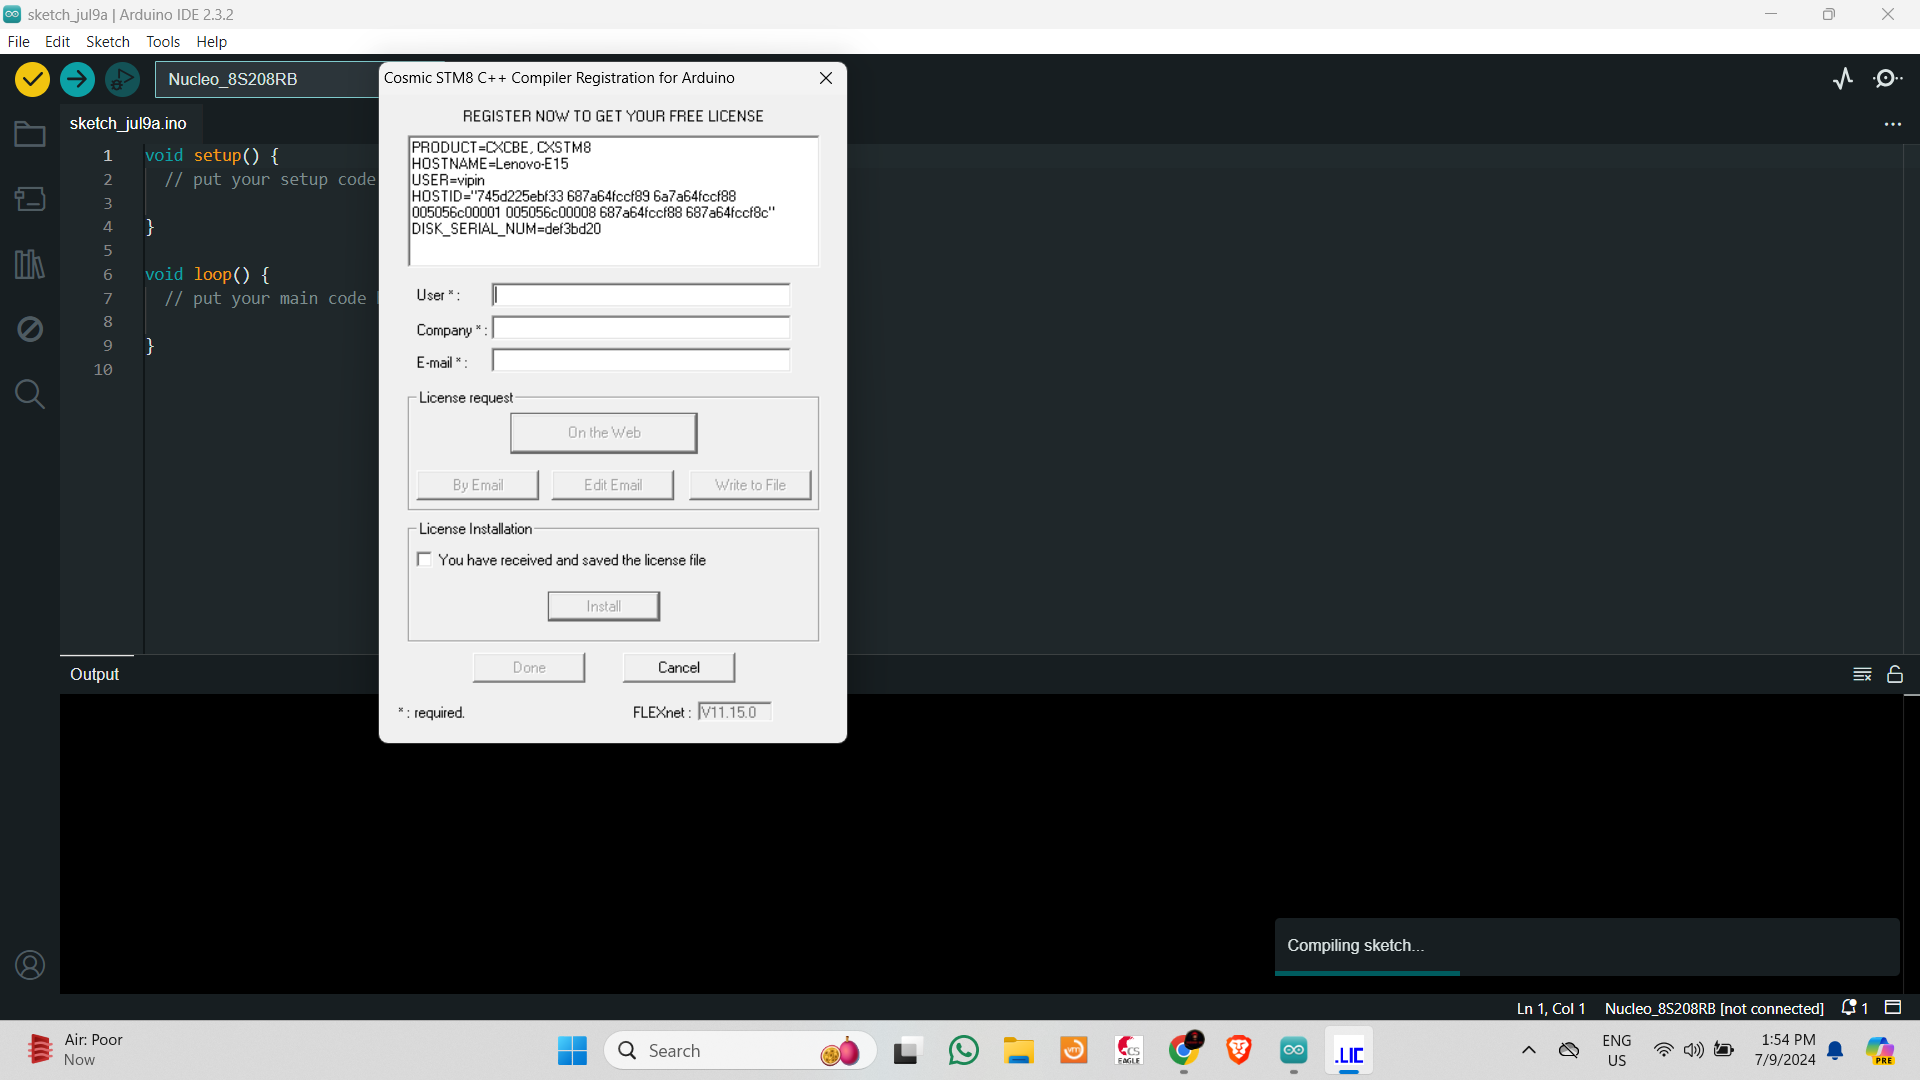Start debugging with the debug toolbar icon

[x=121, y=79]
